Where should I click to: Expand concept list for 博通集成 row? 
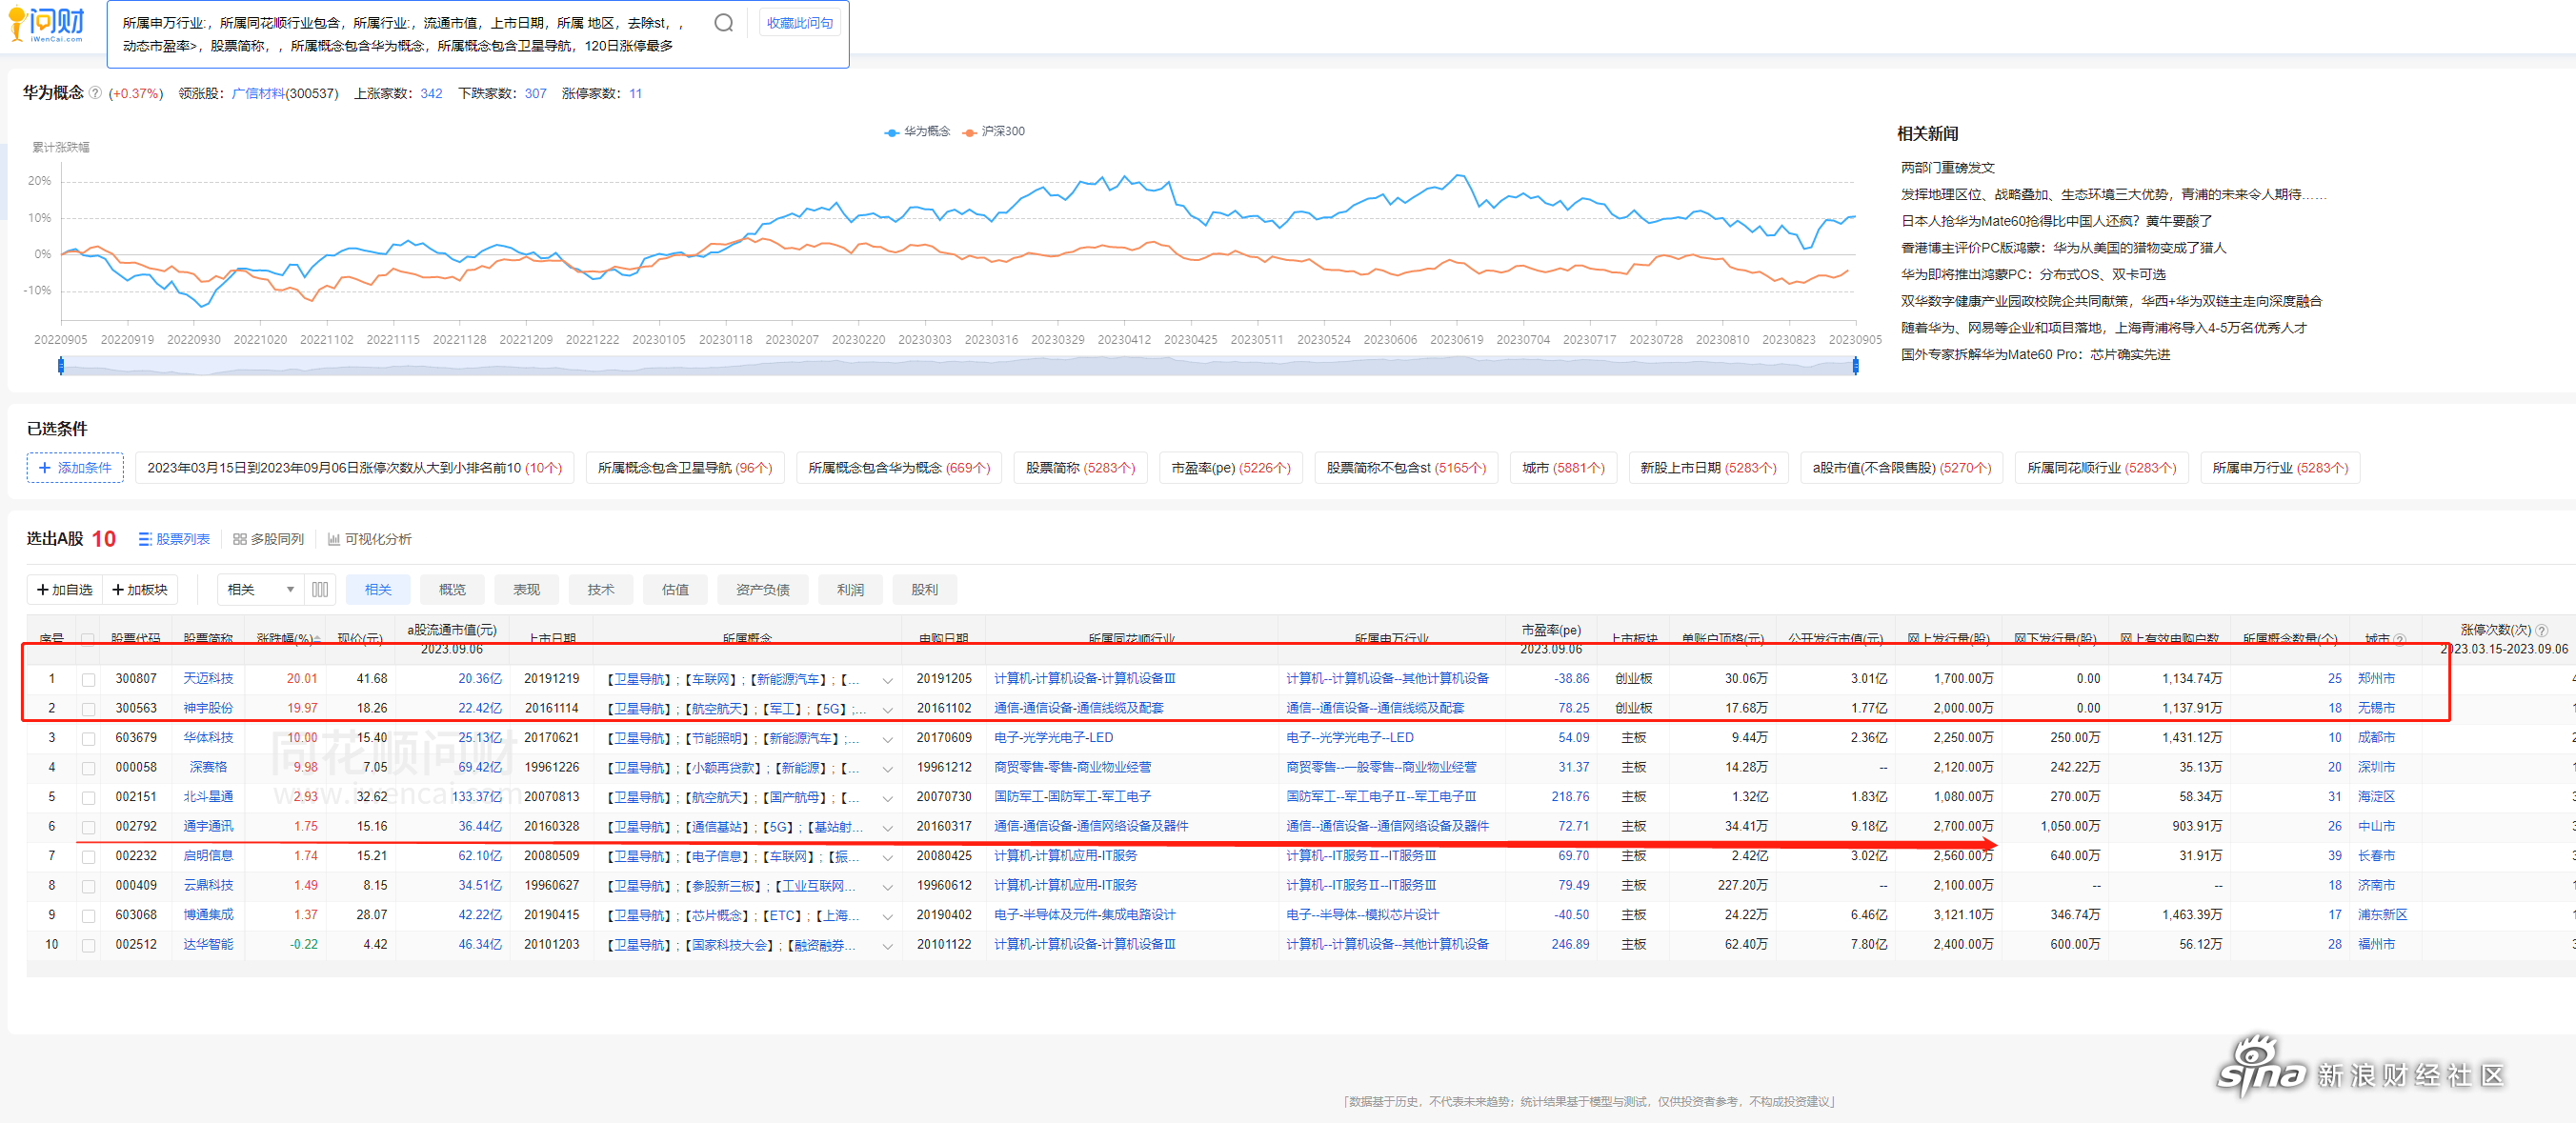click(x=887, y=916)
